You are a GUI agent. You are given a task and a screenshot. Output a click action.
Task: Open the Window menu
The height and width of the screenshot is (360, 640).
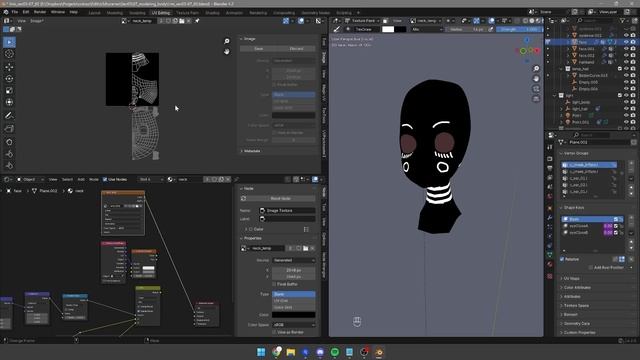tap(58, 12)
